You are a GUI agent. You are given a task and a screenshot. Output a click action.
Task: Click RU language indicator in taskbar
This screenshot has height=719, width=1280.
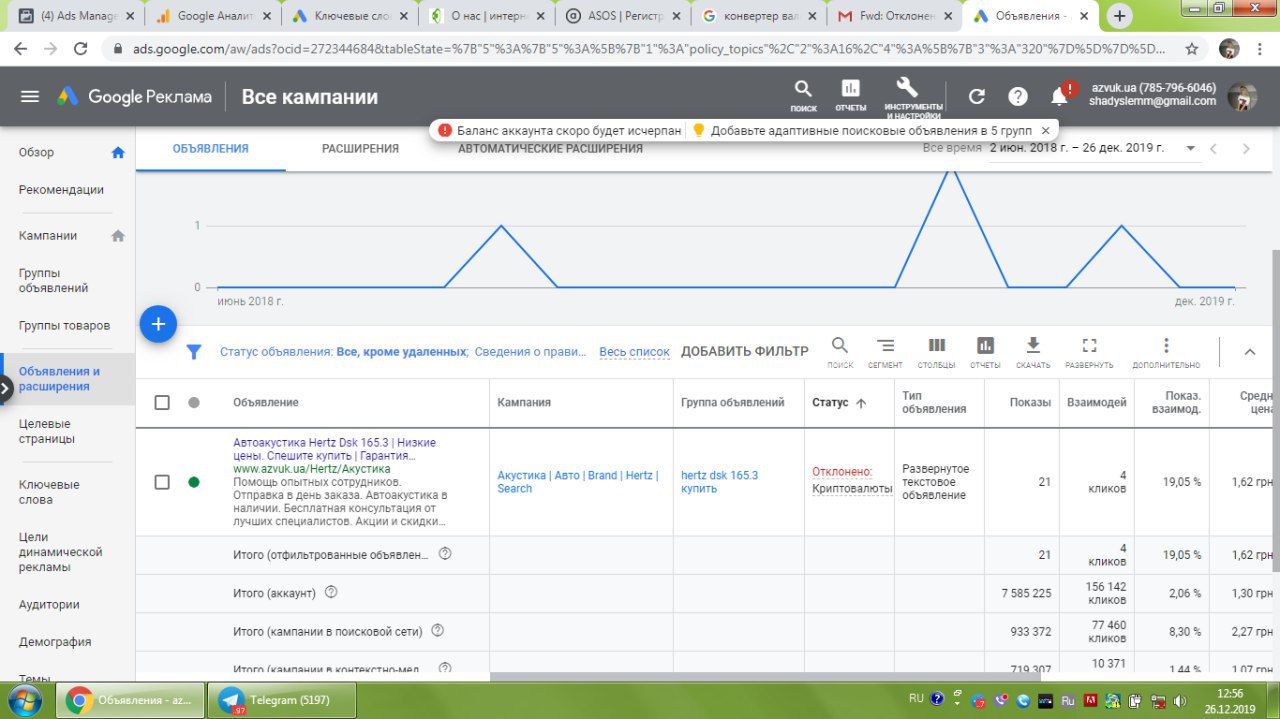(916, 698)
